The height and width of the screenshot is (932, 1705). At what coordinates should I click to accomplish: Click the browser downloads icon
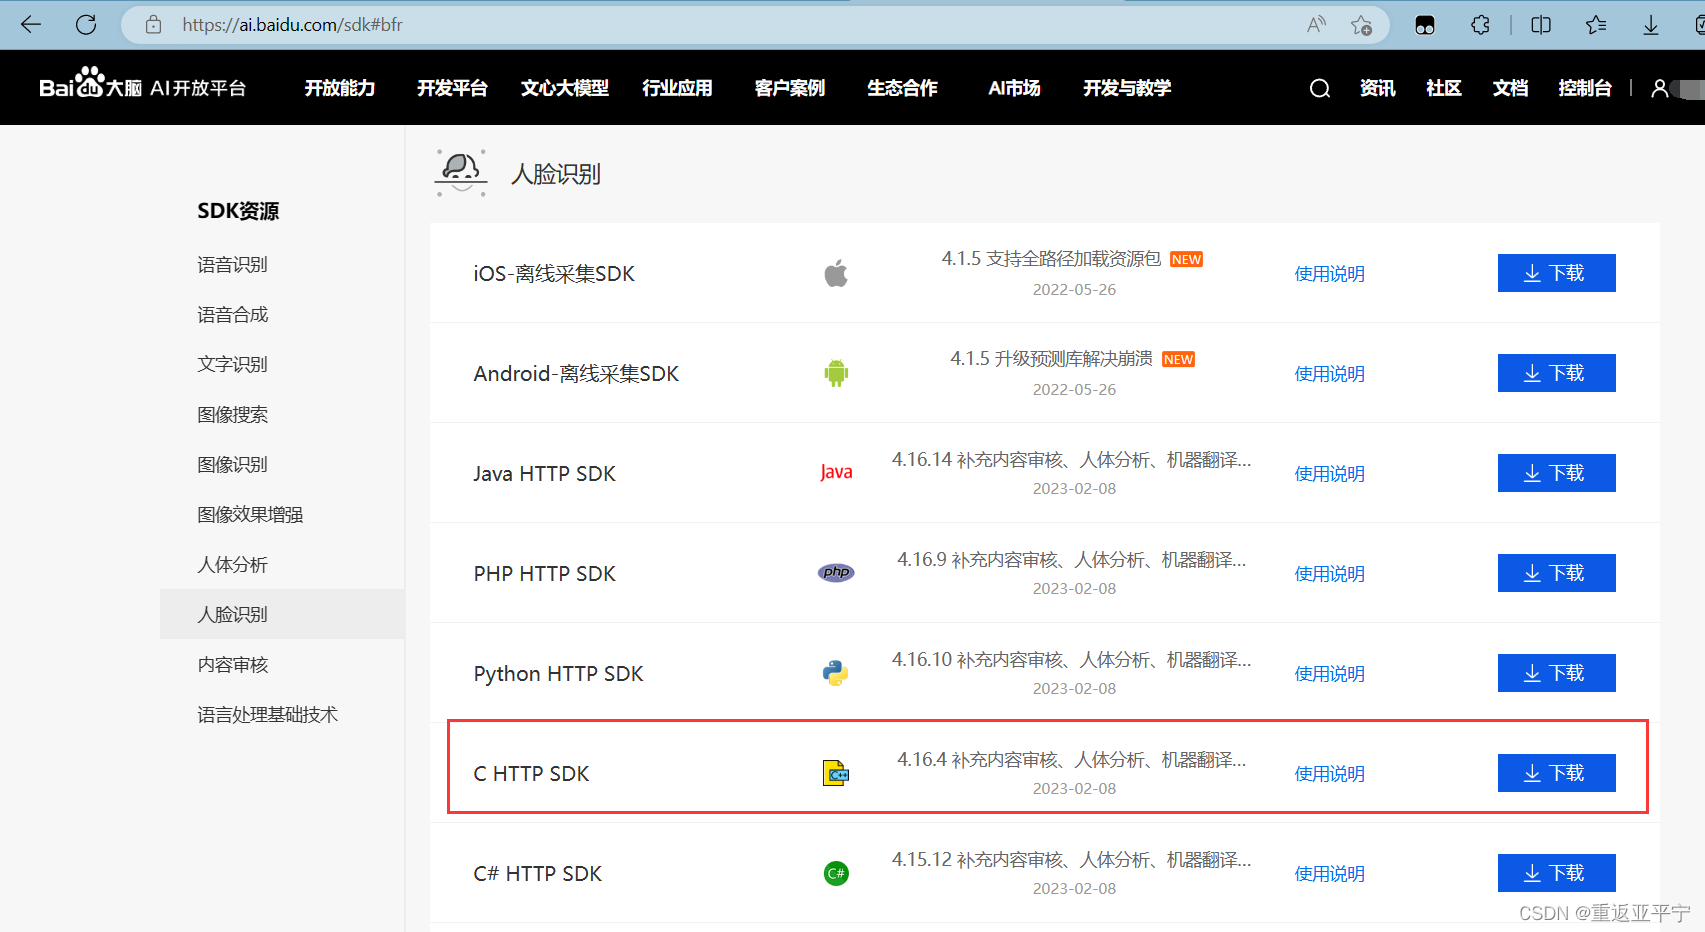click(1649, 24)
